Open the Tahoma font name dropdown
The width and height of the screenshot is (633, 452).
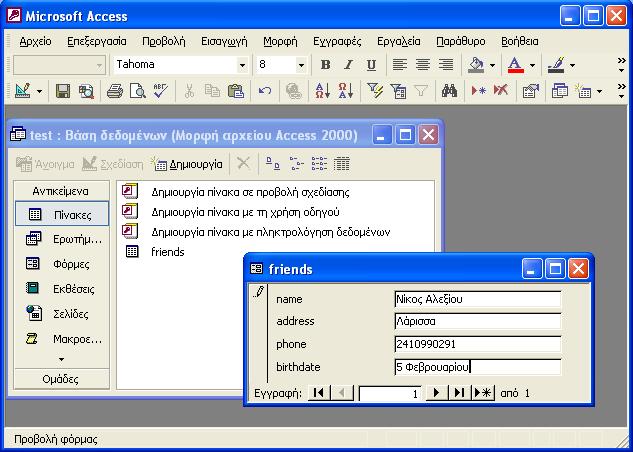(x=242, y=65)
